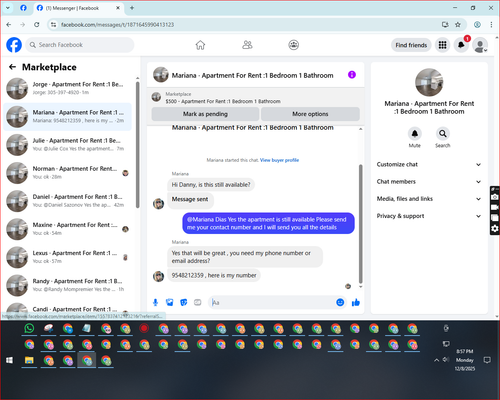Open the taskbar volume icon
The image size is (500, 400).
pyautogui.click(x=446, y=360)
